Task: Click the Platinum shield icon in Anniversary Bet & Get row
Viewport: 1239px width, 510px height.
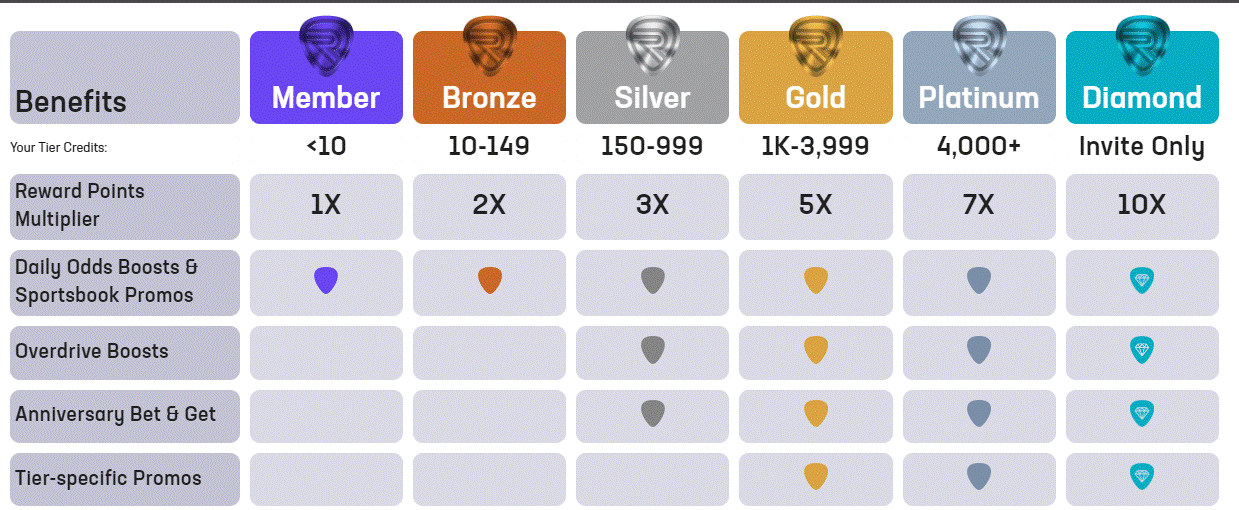Action: (x=979, y=414)
